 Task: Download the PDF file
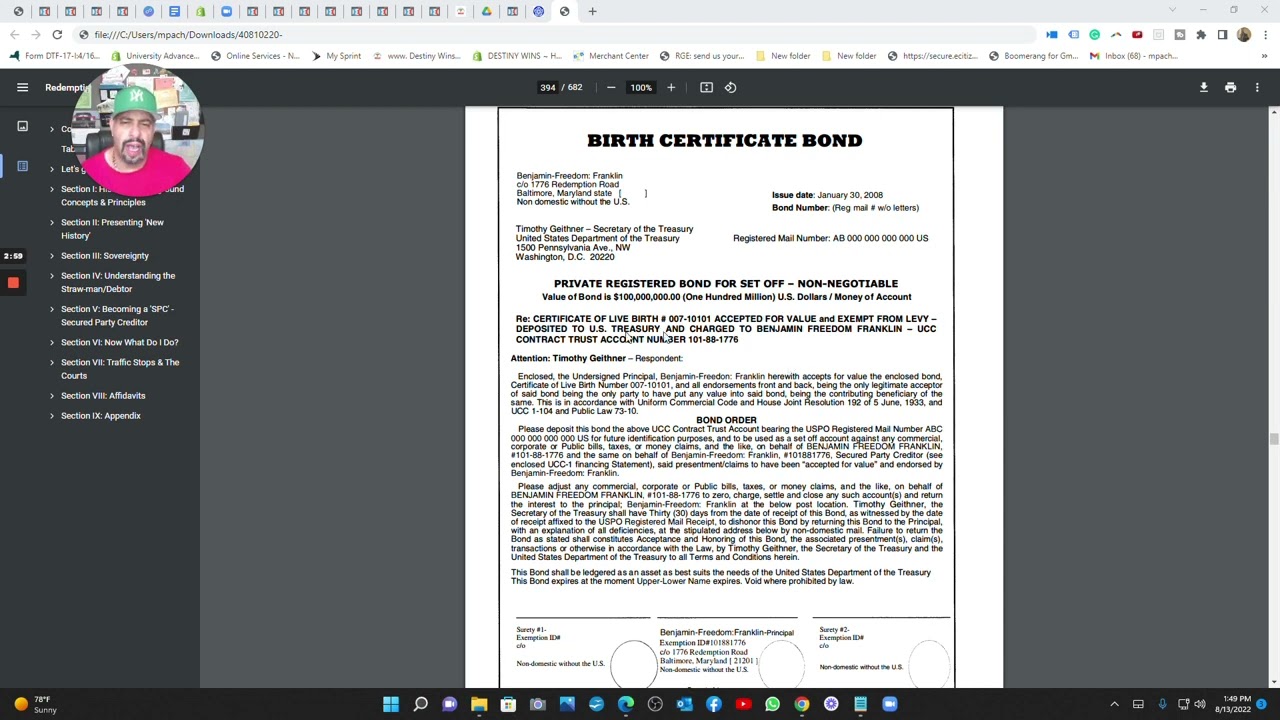(x=1204, y=87)
